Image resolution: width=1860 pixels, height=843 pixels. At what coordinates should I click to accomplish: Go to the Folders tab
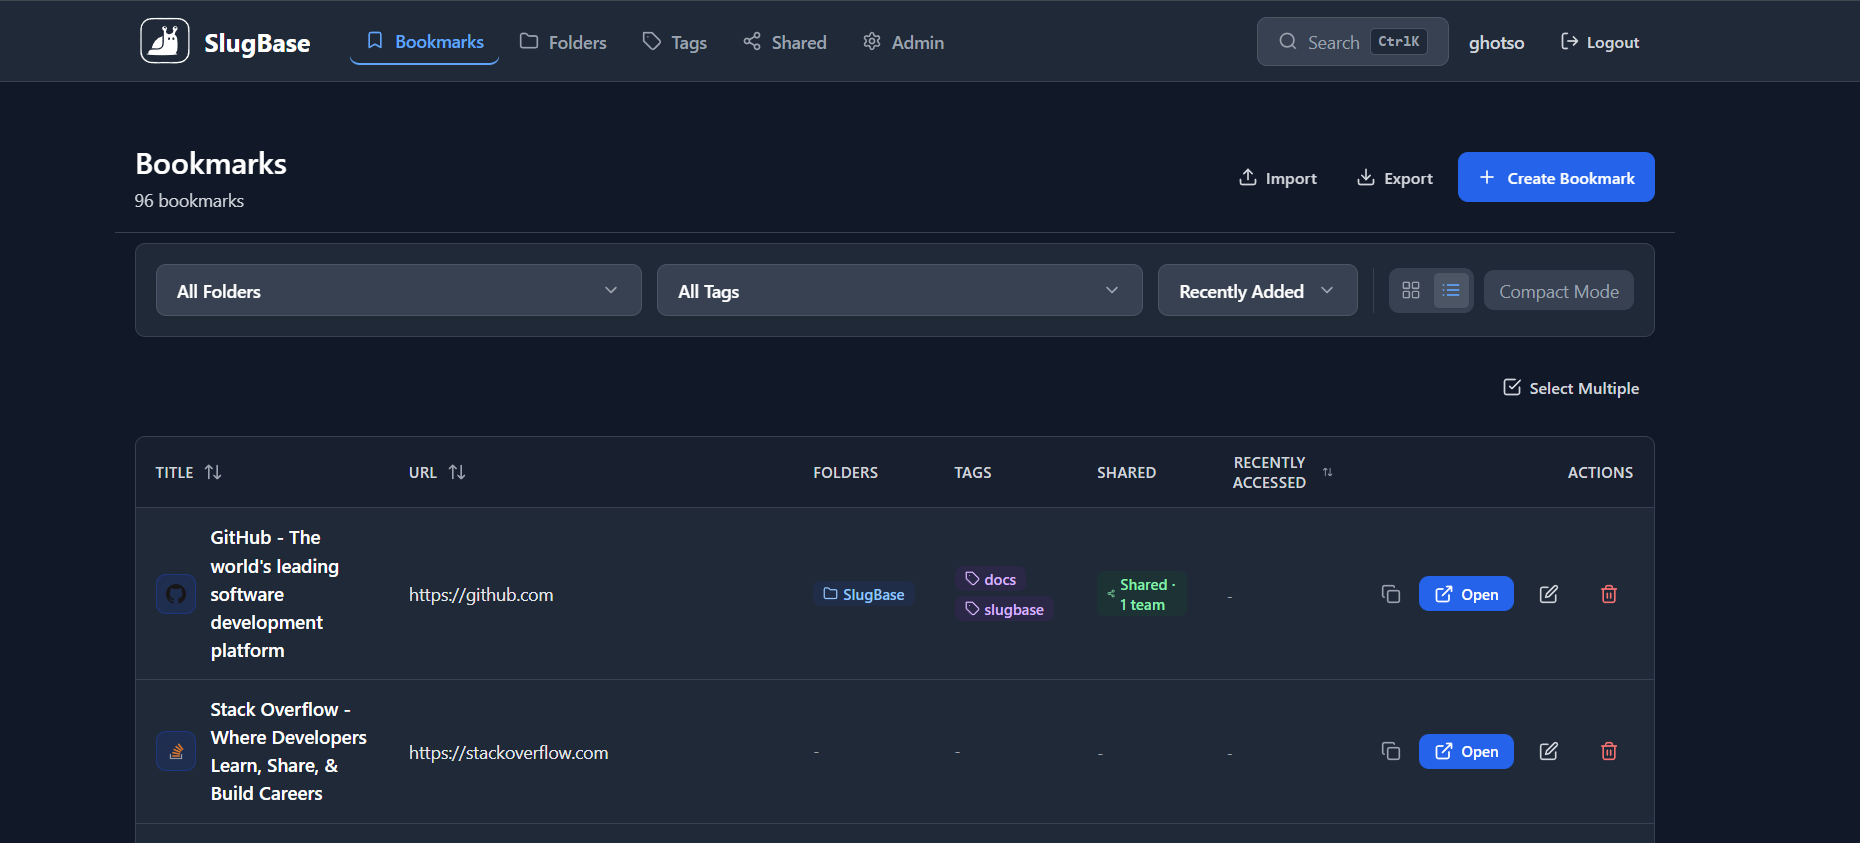[563, 42]
